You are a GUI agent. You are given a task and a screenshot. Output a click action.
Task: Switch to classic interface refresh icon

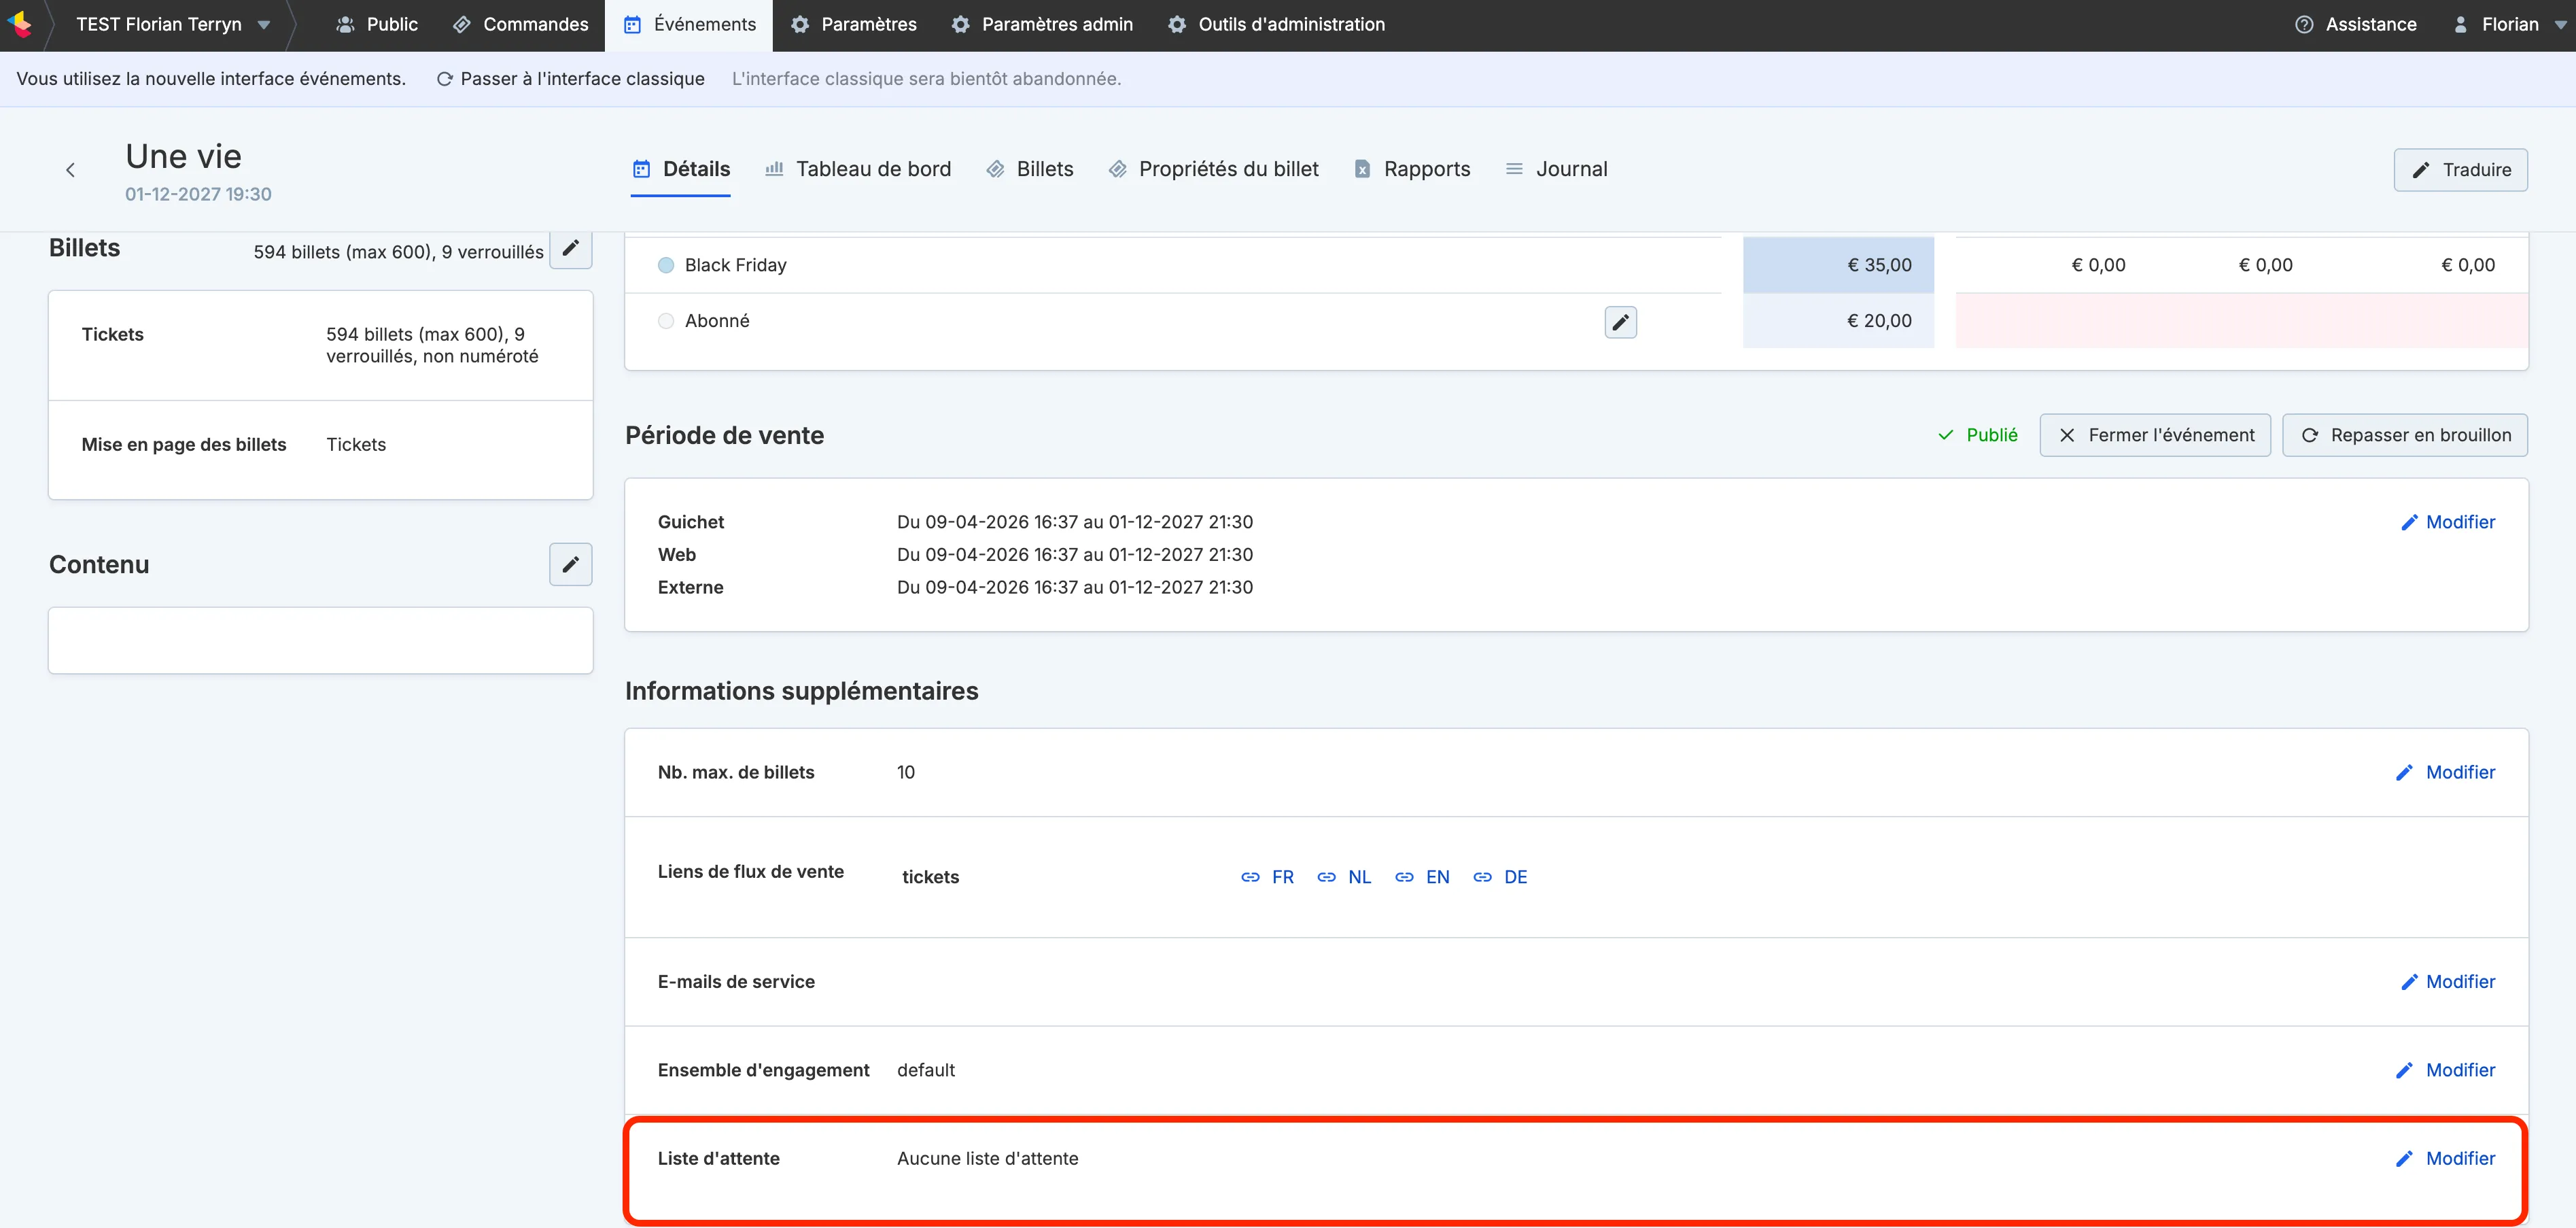(x=445, y=79)
